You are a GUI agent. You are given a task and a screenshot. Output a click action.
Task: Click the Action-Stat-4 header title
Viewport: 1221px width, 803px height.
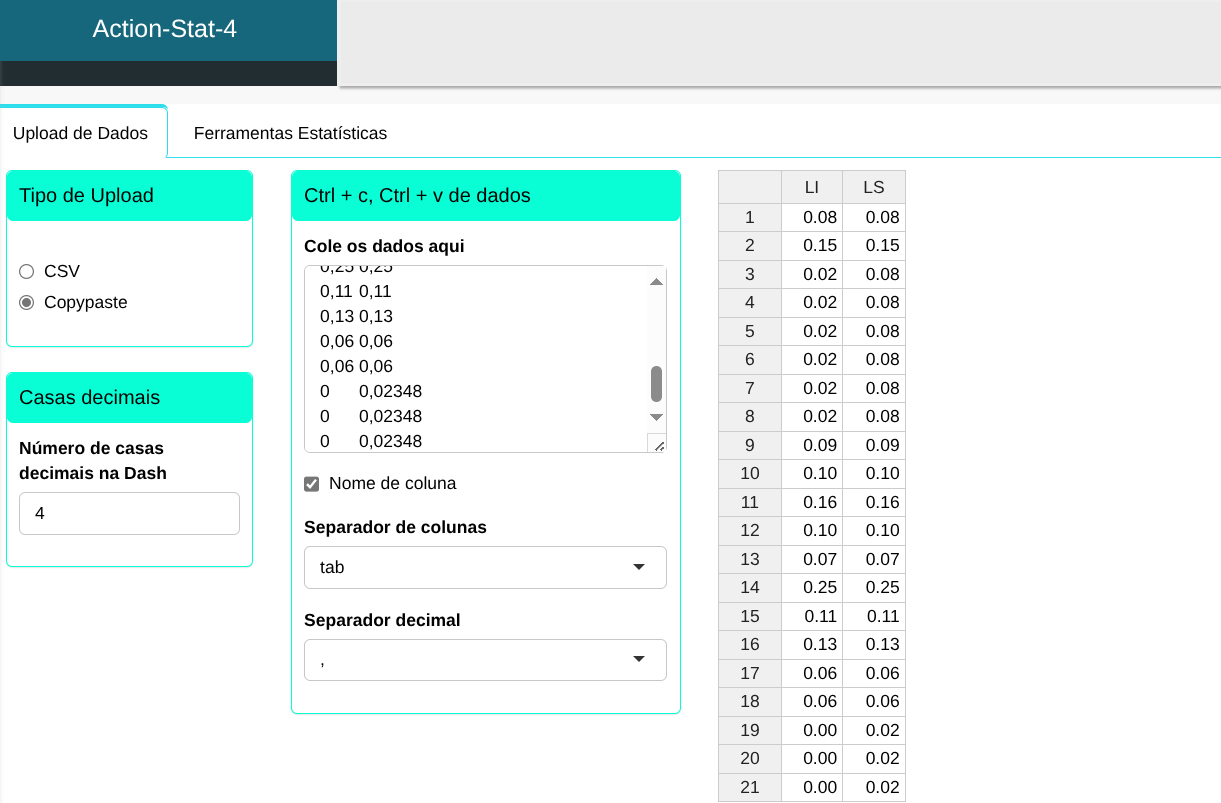coord(165,29)
